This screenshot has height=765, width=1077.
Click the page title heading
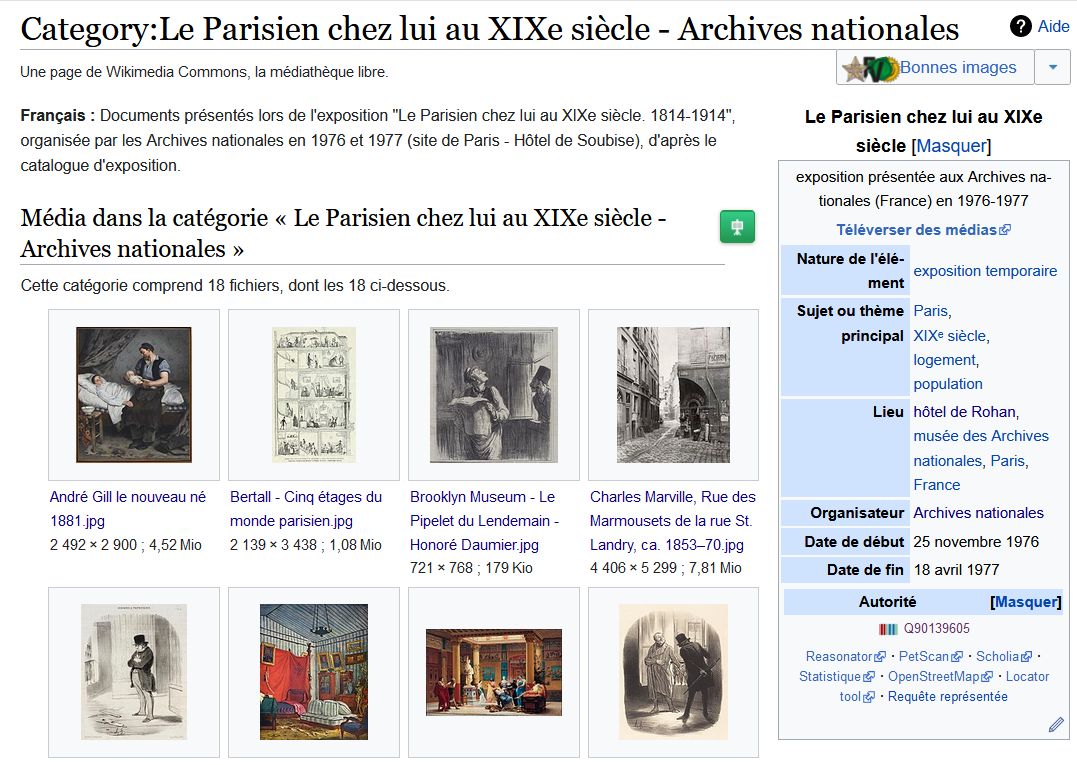point(490,30)
